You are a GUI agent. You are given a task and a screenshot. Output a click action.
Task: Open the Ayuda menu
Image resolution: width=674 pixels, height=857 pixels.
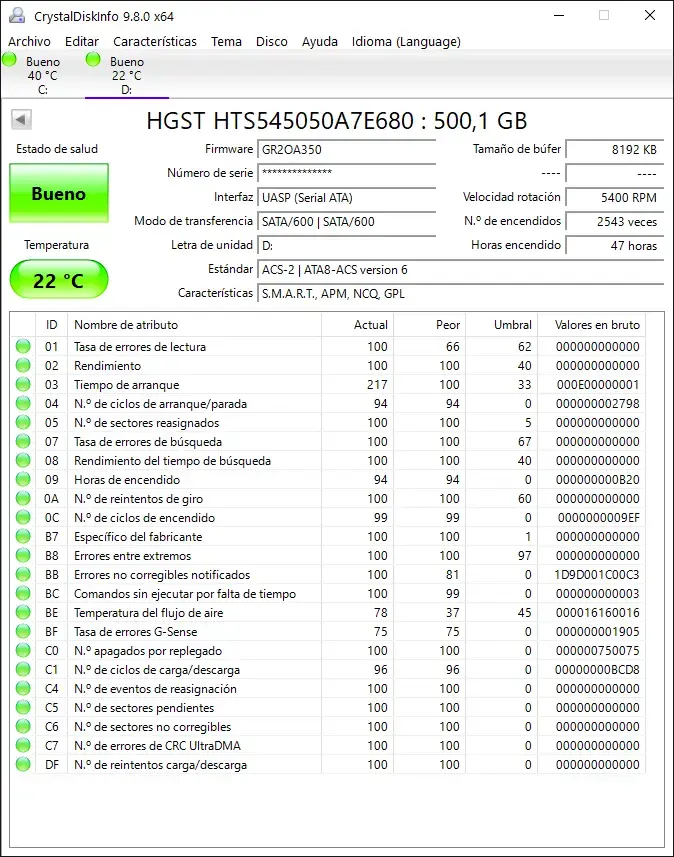click(x=320, y=42)
